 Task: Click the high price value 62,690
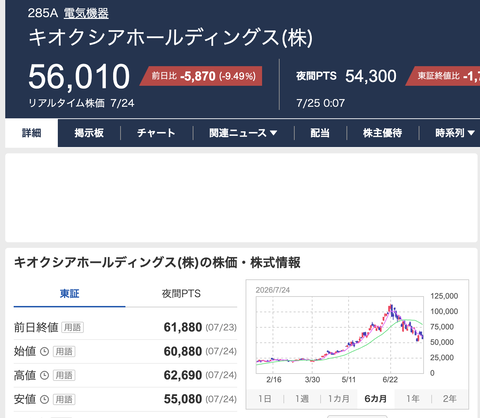pos(183,375)
